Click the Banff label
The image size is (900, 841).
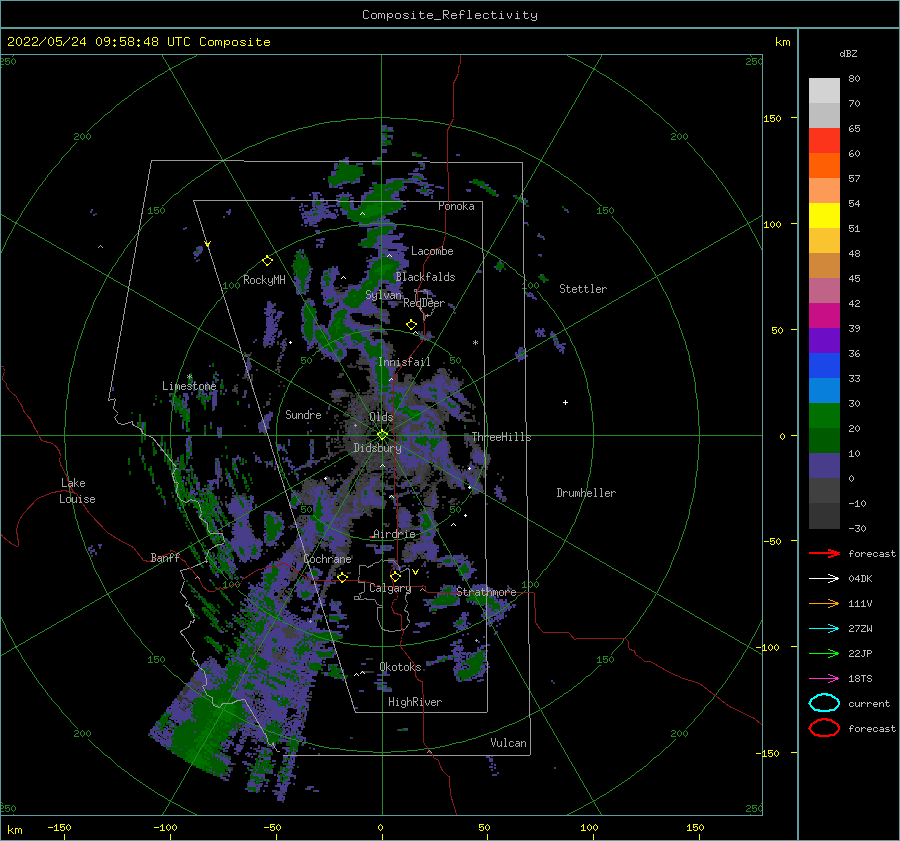[x=165, y=557]
